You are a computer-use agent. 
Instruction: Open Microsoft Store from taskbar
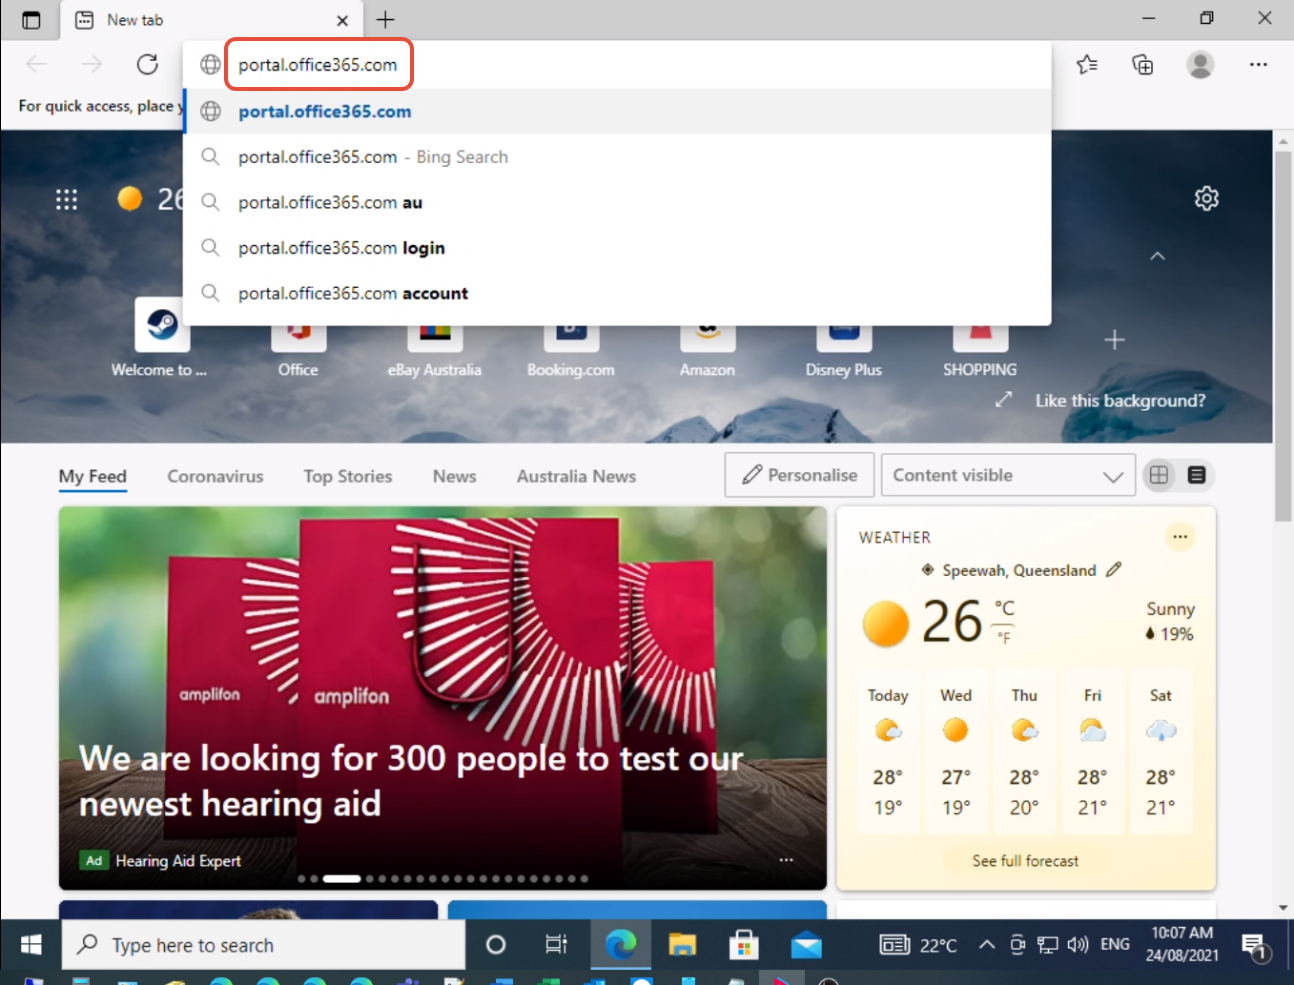point(744,945)
